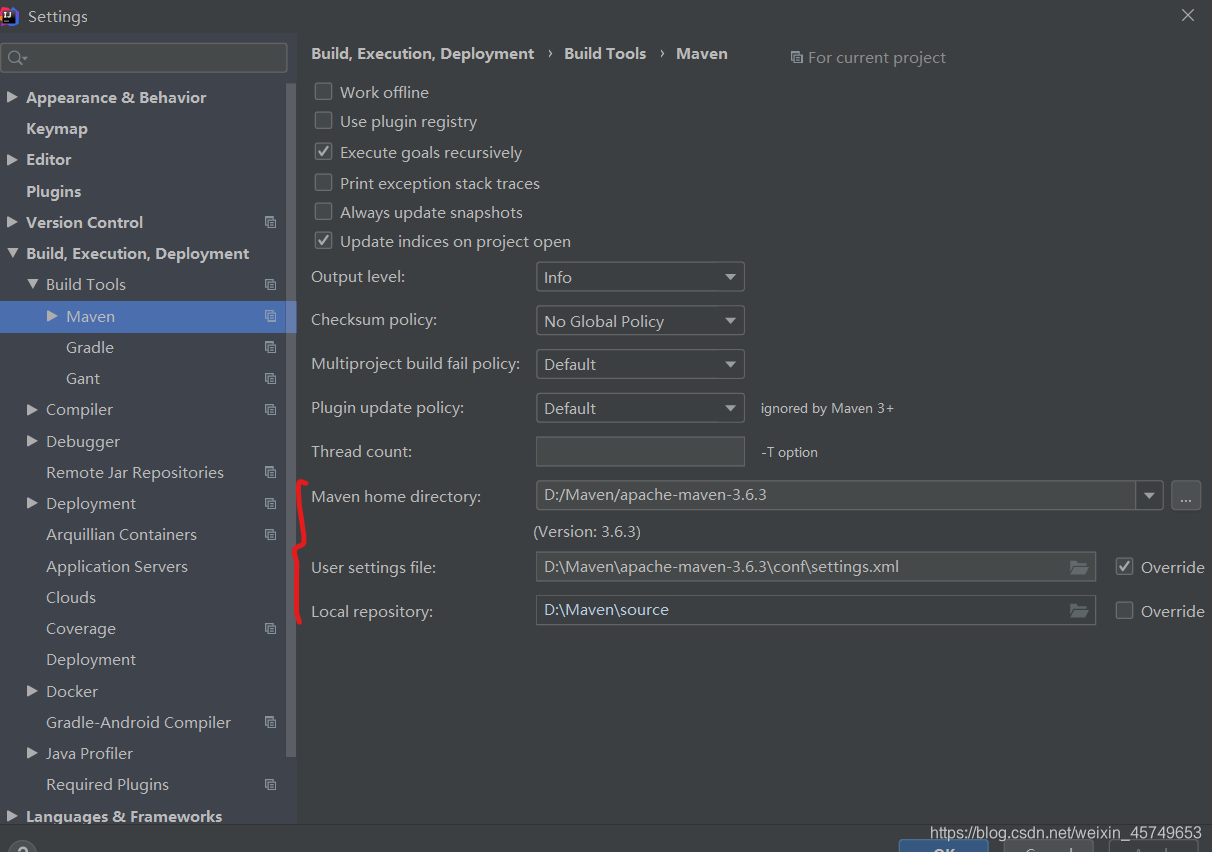
Task: Click the IntelliJ logo in the title bar
Action: [10, 15]
